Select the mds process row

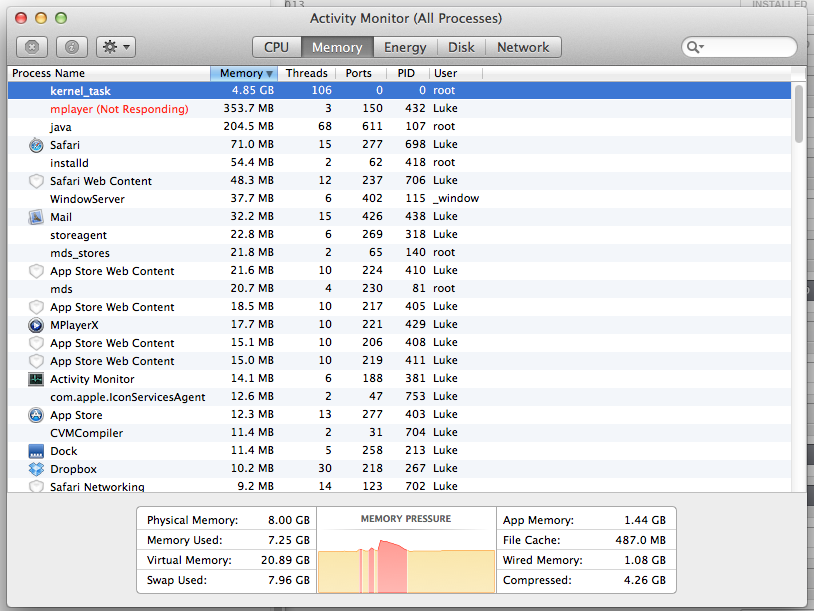(x=399, y=289)
